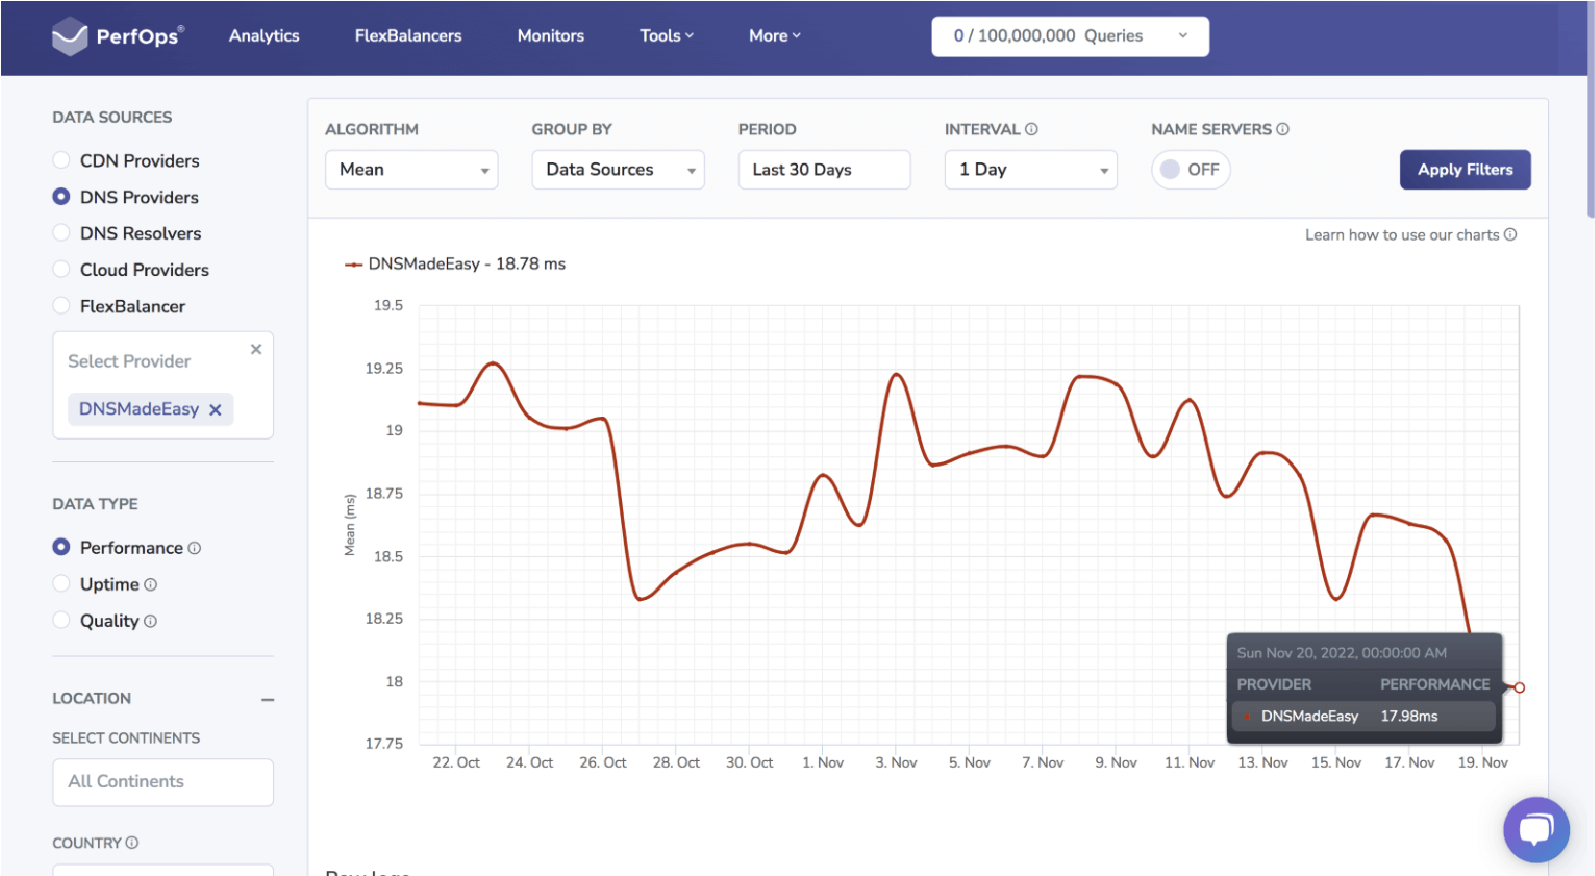Clear the Select Provider box
This screenshot has height=876, width=1595.
256,349
